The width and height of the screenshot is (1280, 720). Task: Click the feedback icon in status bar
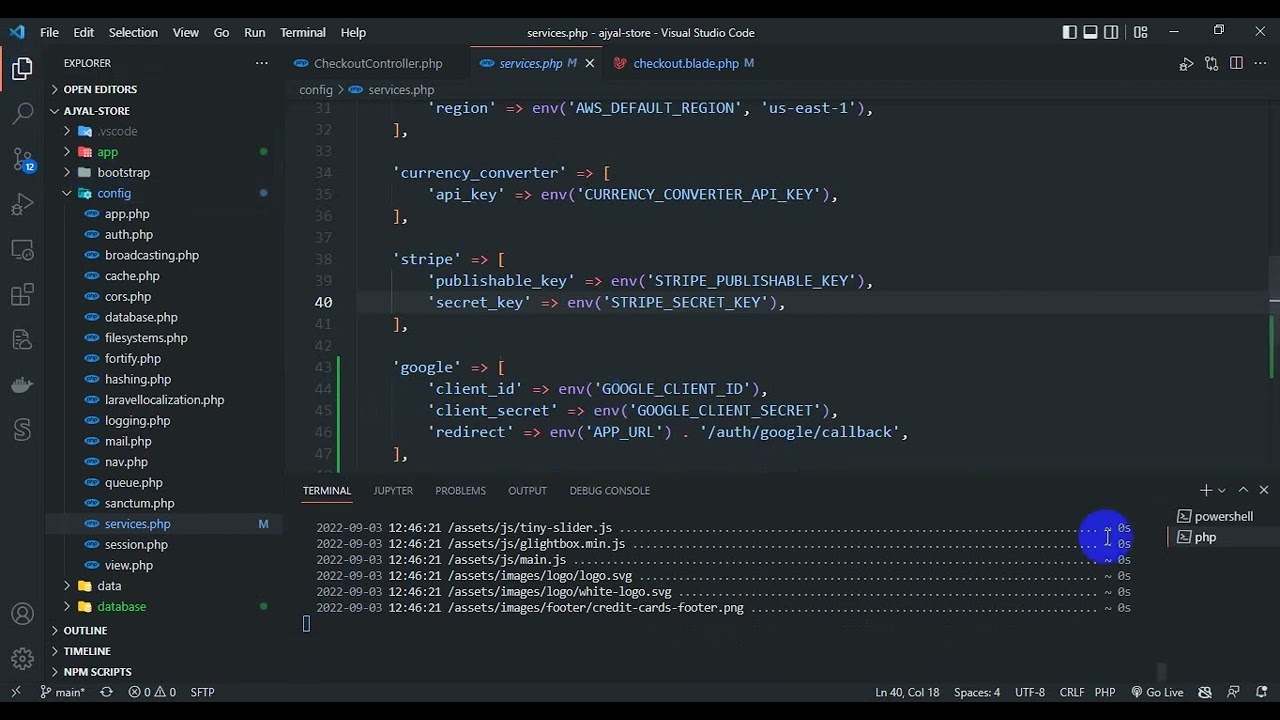(x=1234, y=692)
